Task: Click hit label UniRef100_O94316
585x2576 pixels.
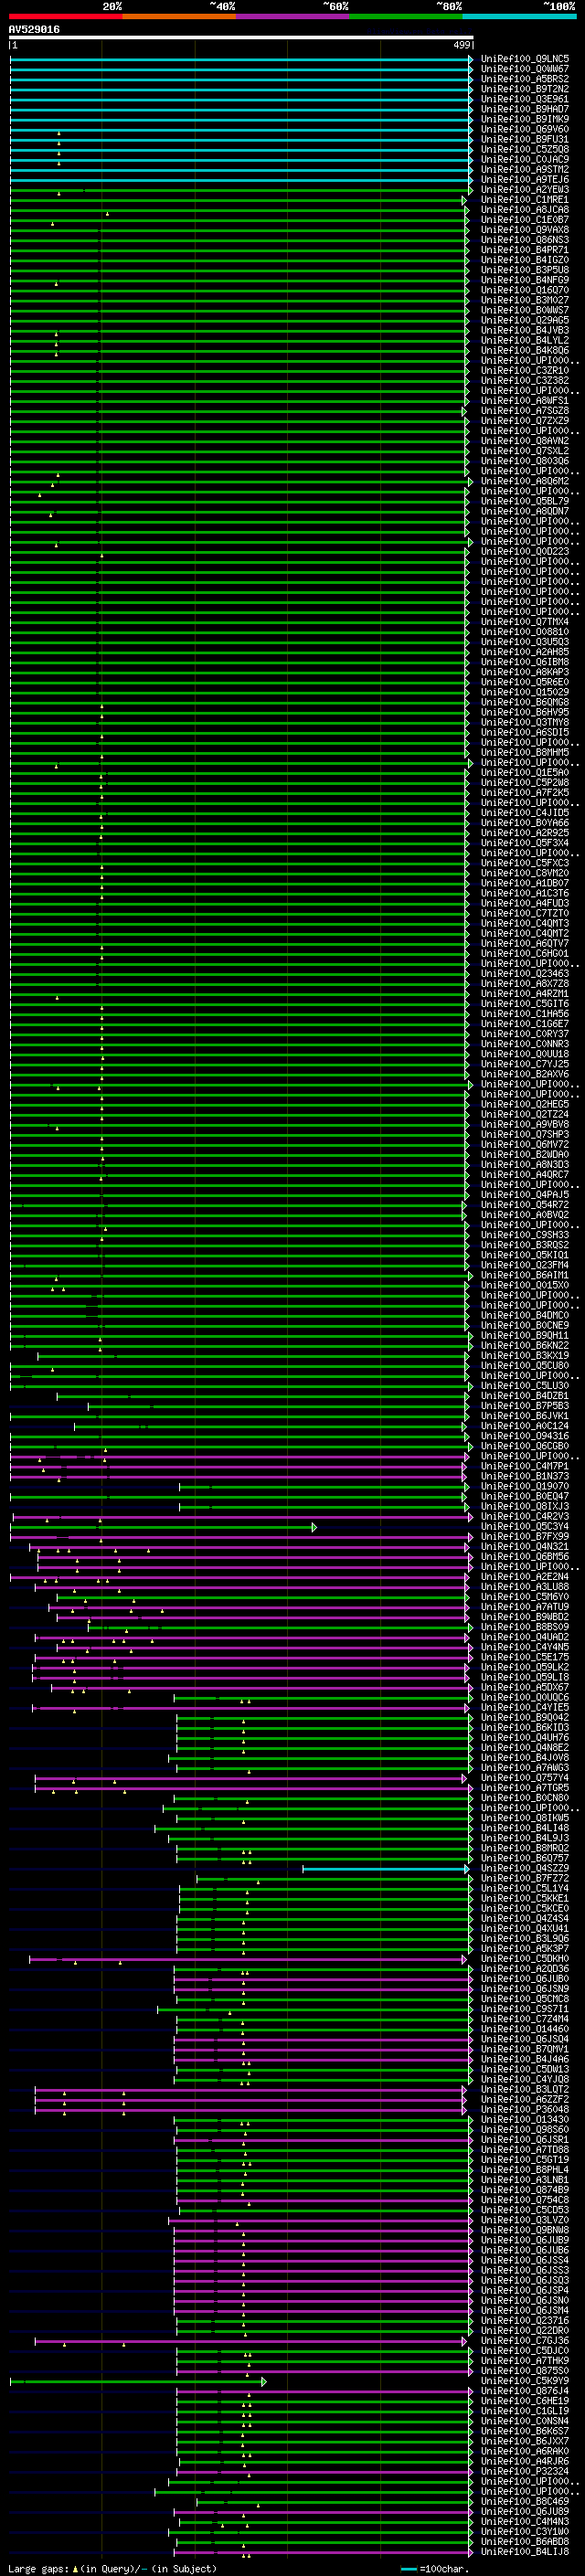Action: pos(525,1436)
